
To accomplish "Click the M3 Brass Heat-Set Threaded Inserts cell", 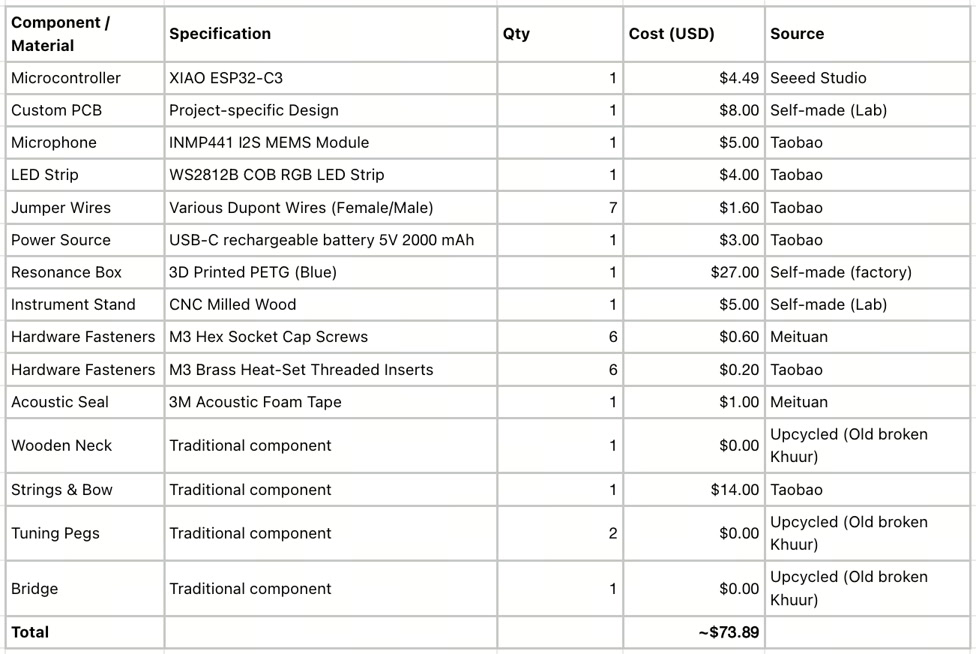I will (x=331, y=370).
